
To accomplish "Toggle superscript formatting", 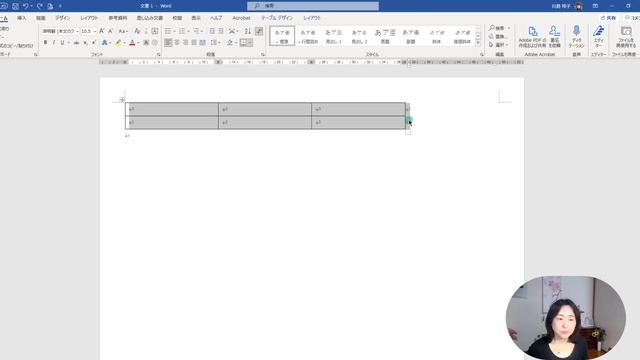I will coord(94,42).
